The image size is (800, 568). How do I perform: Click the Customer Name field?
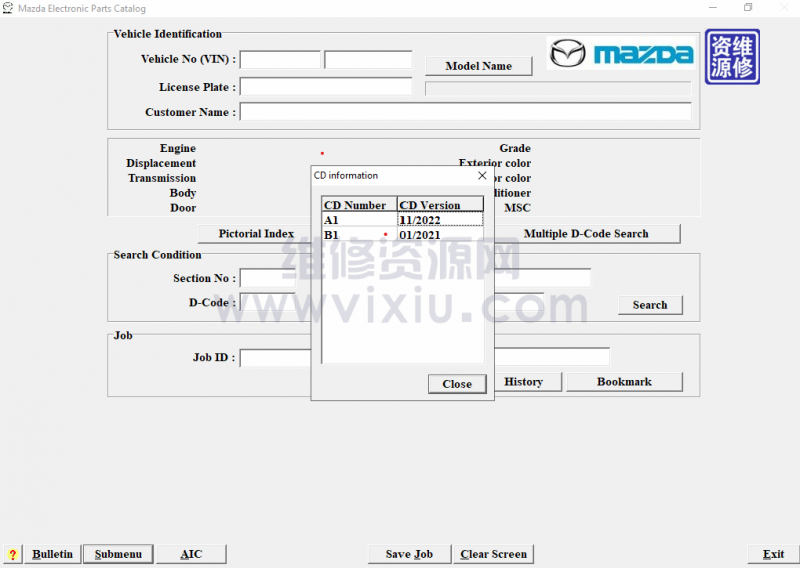tap(465, 111)
